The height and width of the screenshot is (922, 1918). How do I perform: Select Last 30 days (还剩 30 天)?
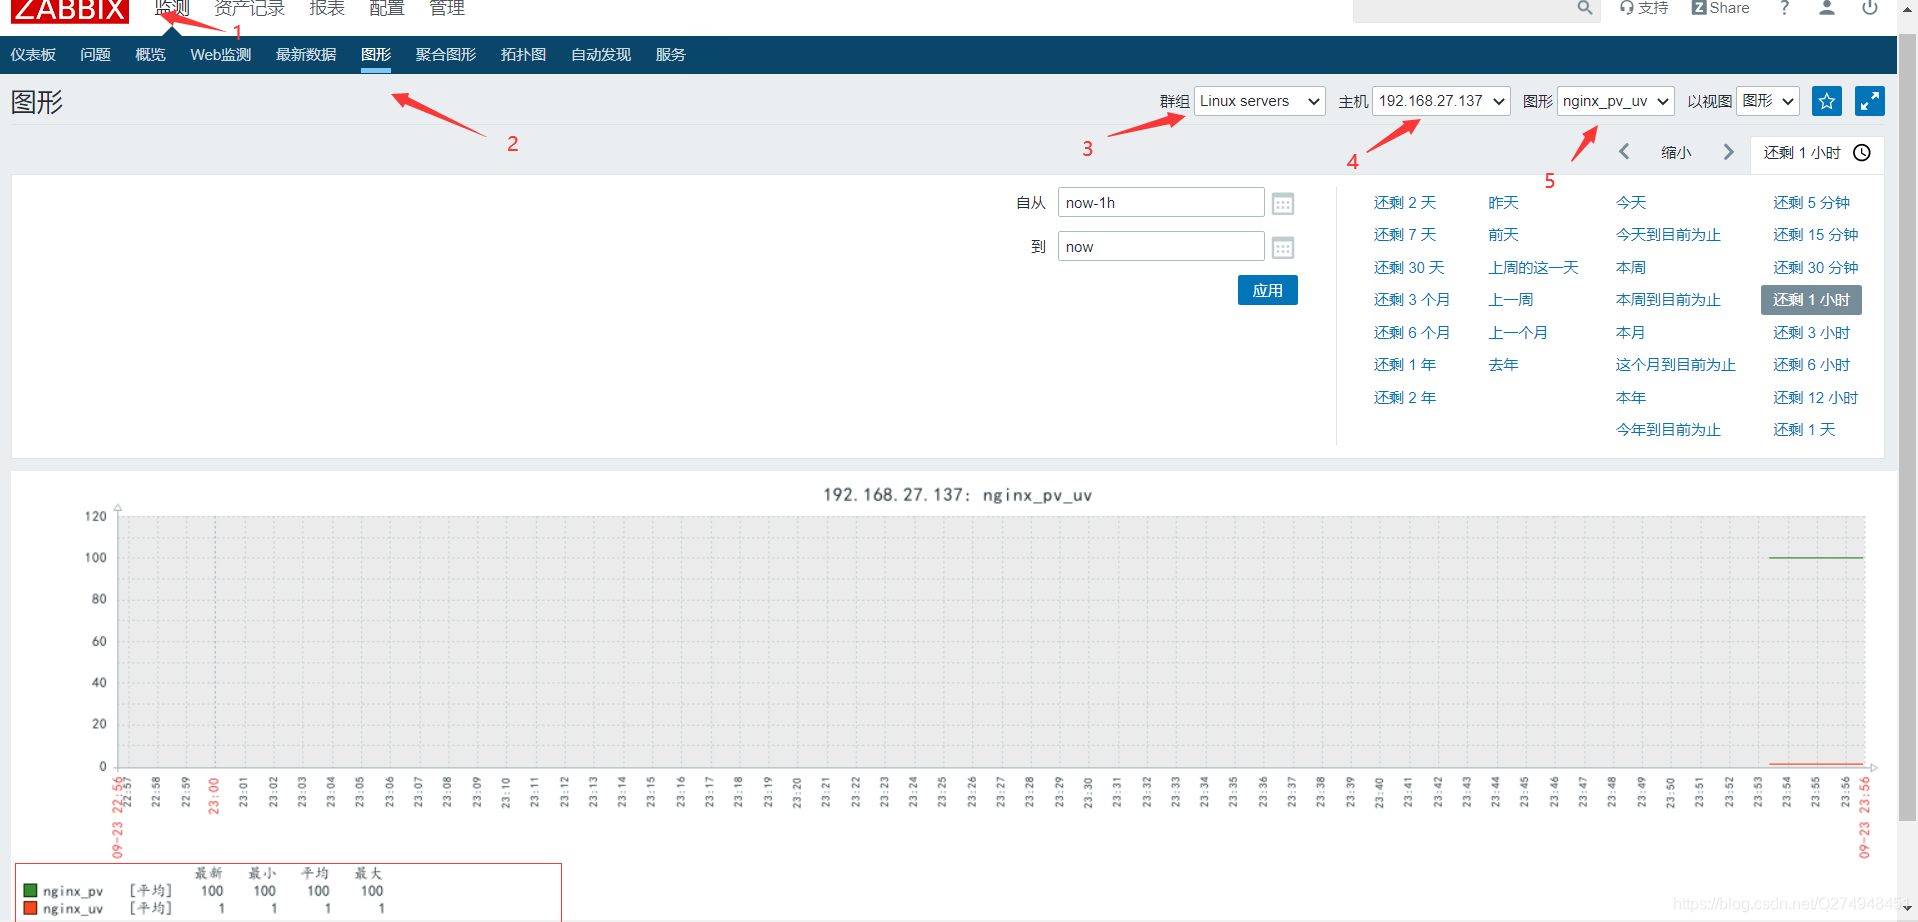1409,268
